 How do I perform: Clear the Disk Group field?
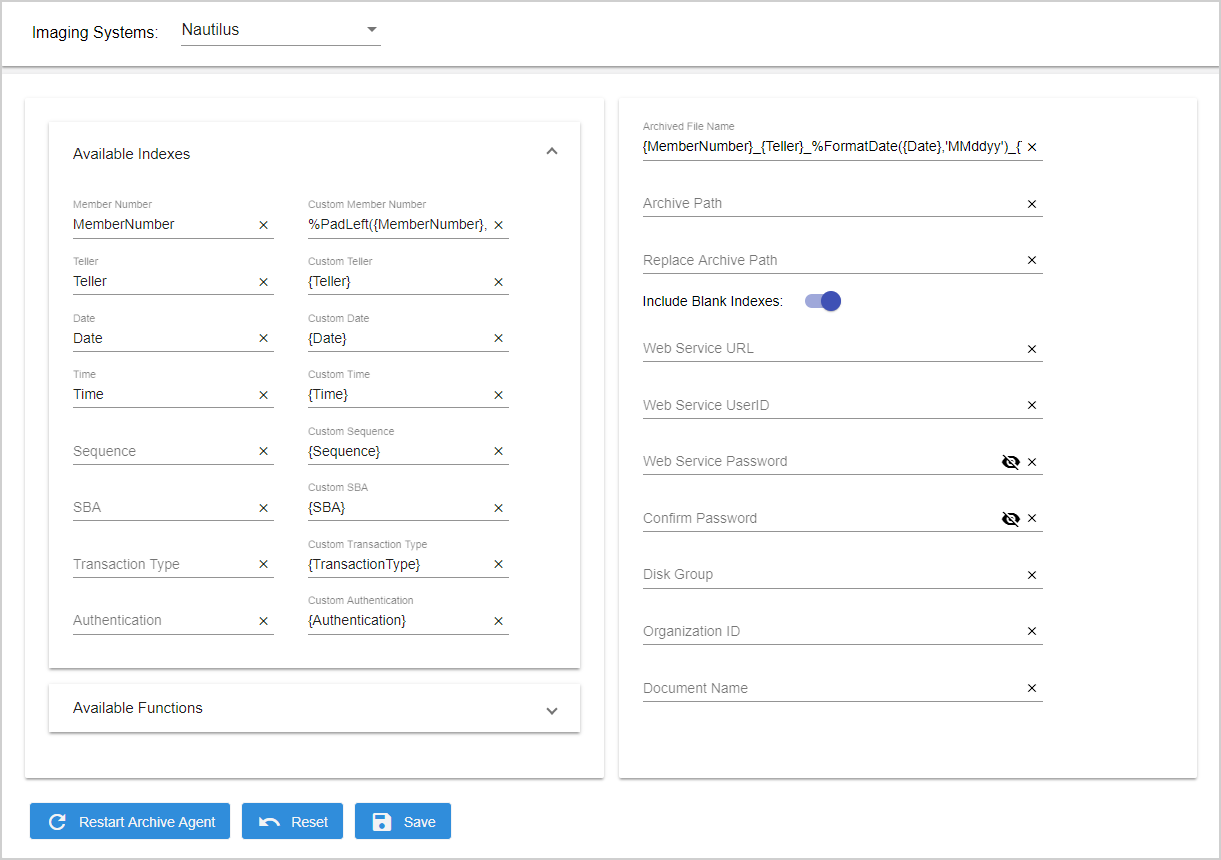pos(1032,575)
